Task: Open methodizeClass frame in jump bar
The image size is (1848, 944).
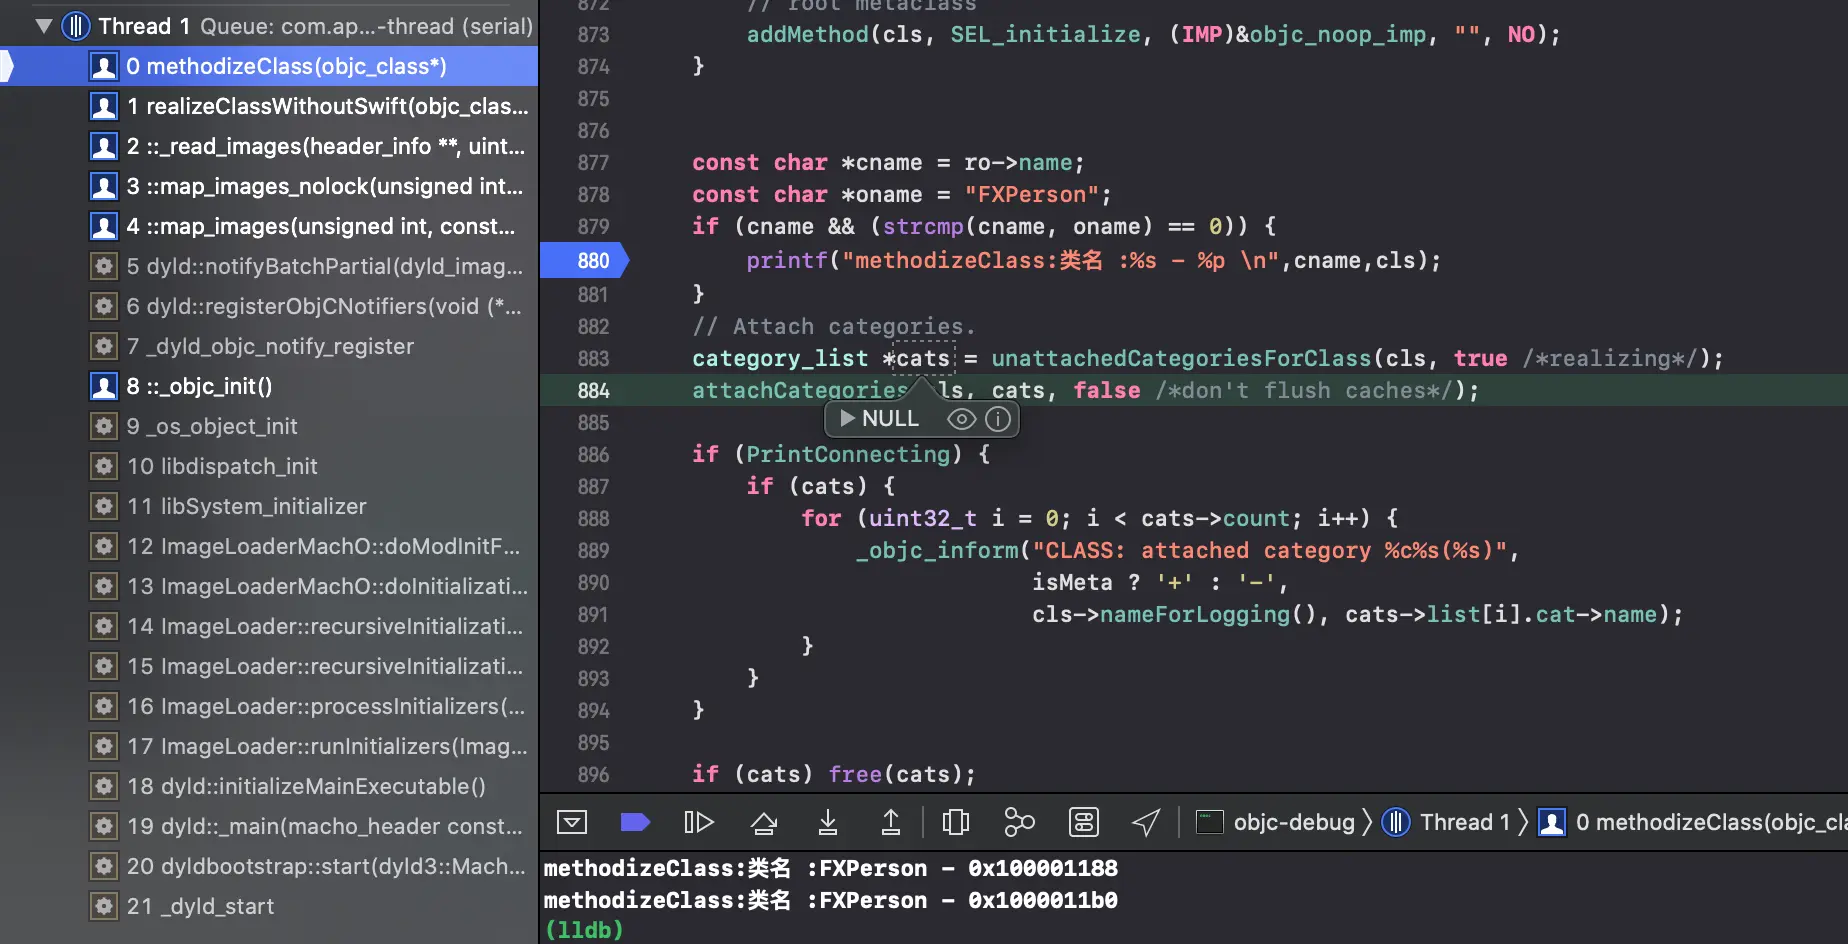Action: click(1692, 822)
